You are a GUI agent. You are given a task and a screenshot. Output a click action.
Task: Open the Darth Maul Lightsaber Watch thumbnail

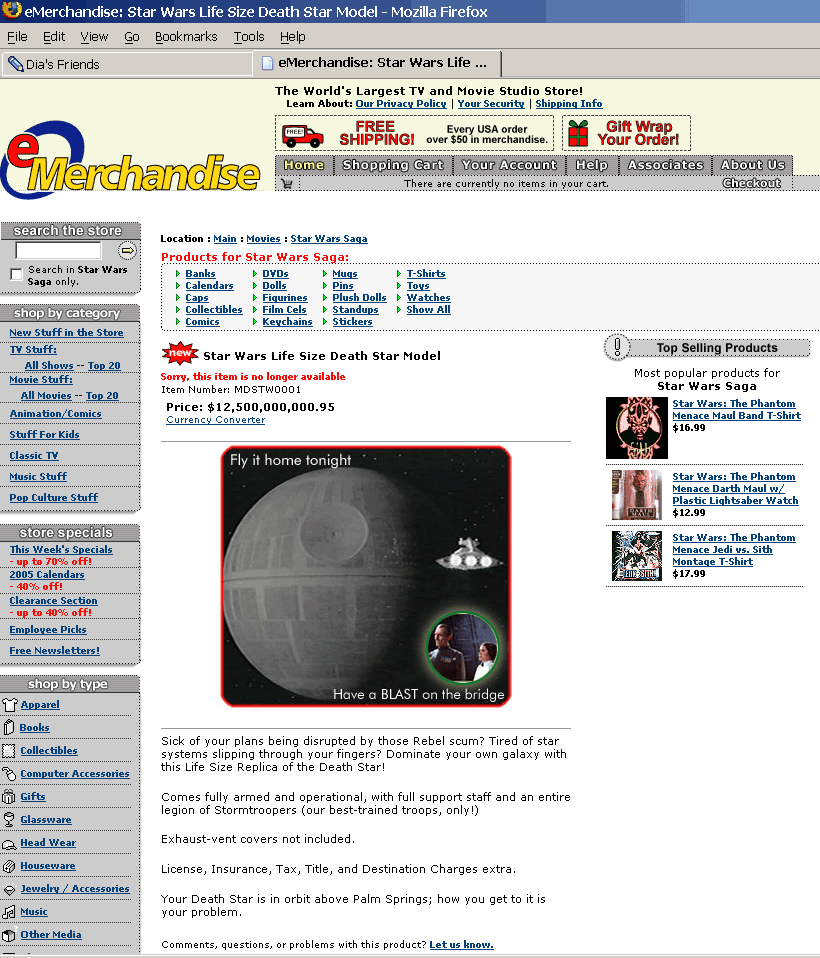pos(637,495)
